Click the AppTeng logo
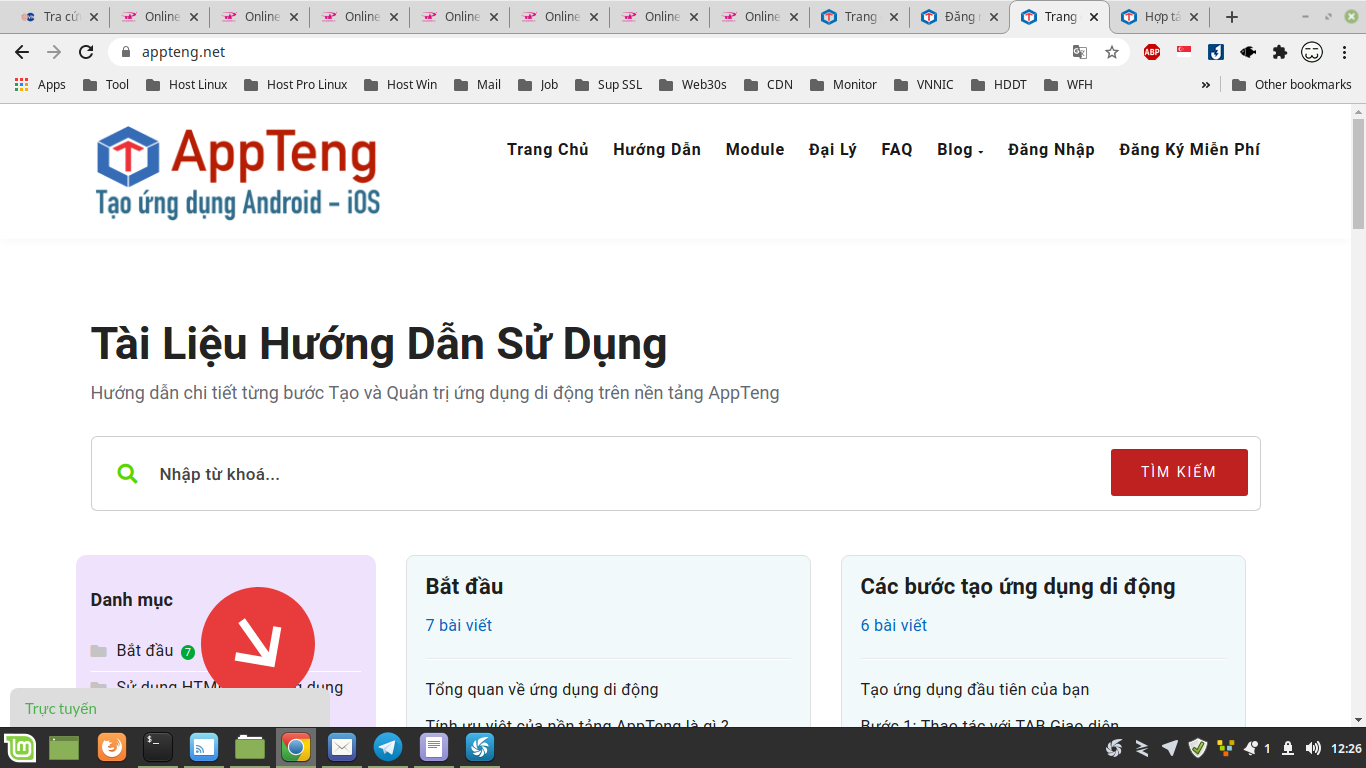1366x768 pixels. pos(238,172)
